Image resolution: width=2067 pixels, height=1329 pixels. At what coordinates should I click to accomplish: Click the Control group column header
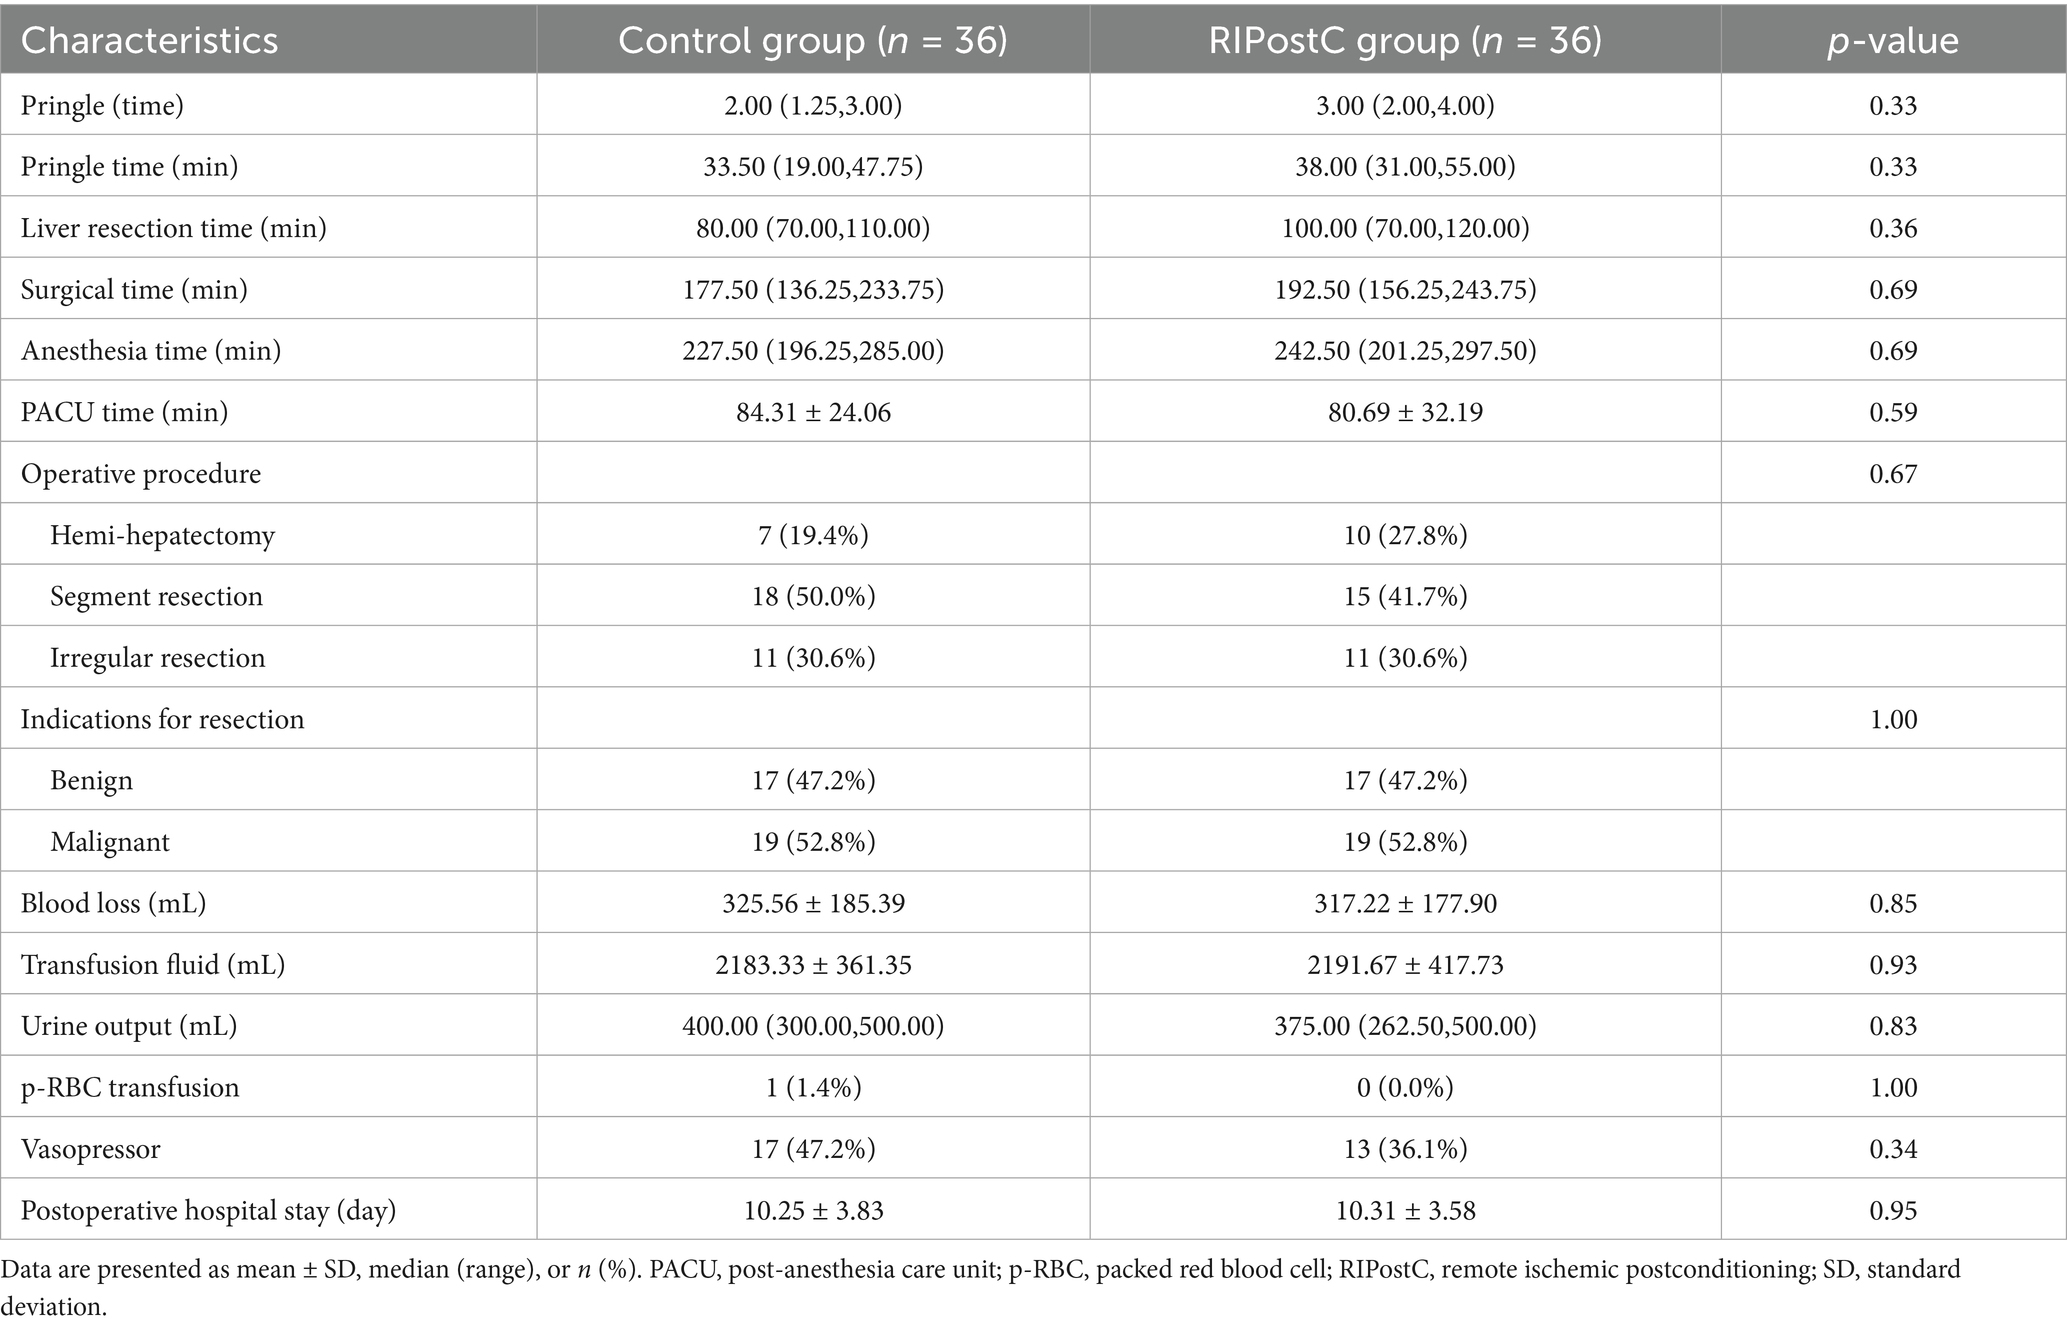[812, 40]
